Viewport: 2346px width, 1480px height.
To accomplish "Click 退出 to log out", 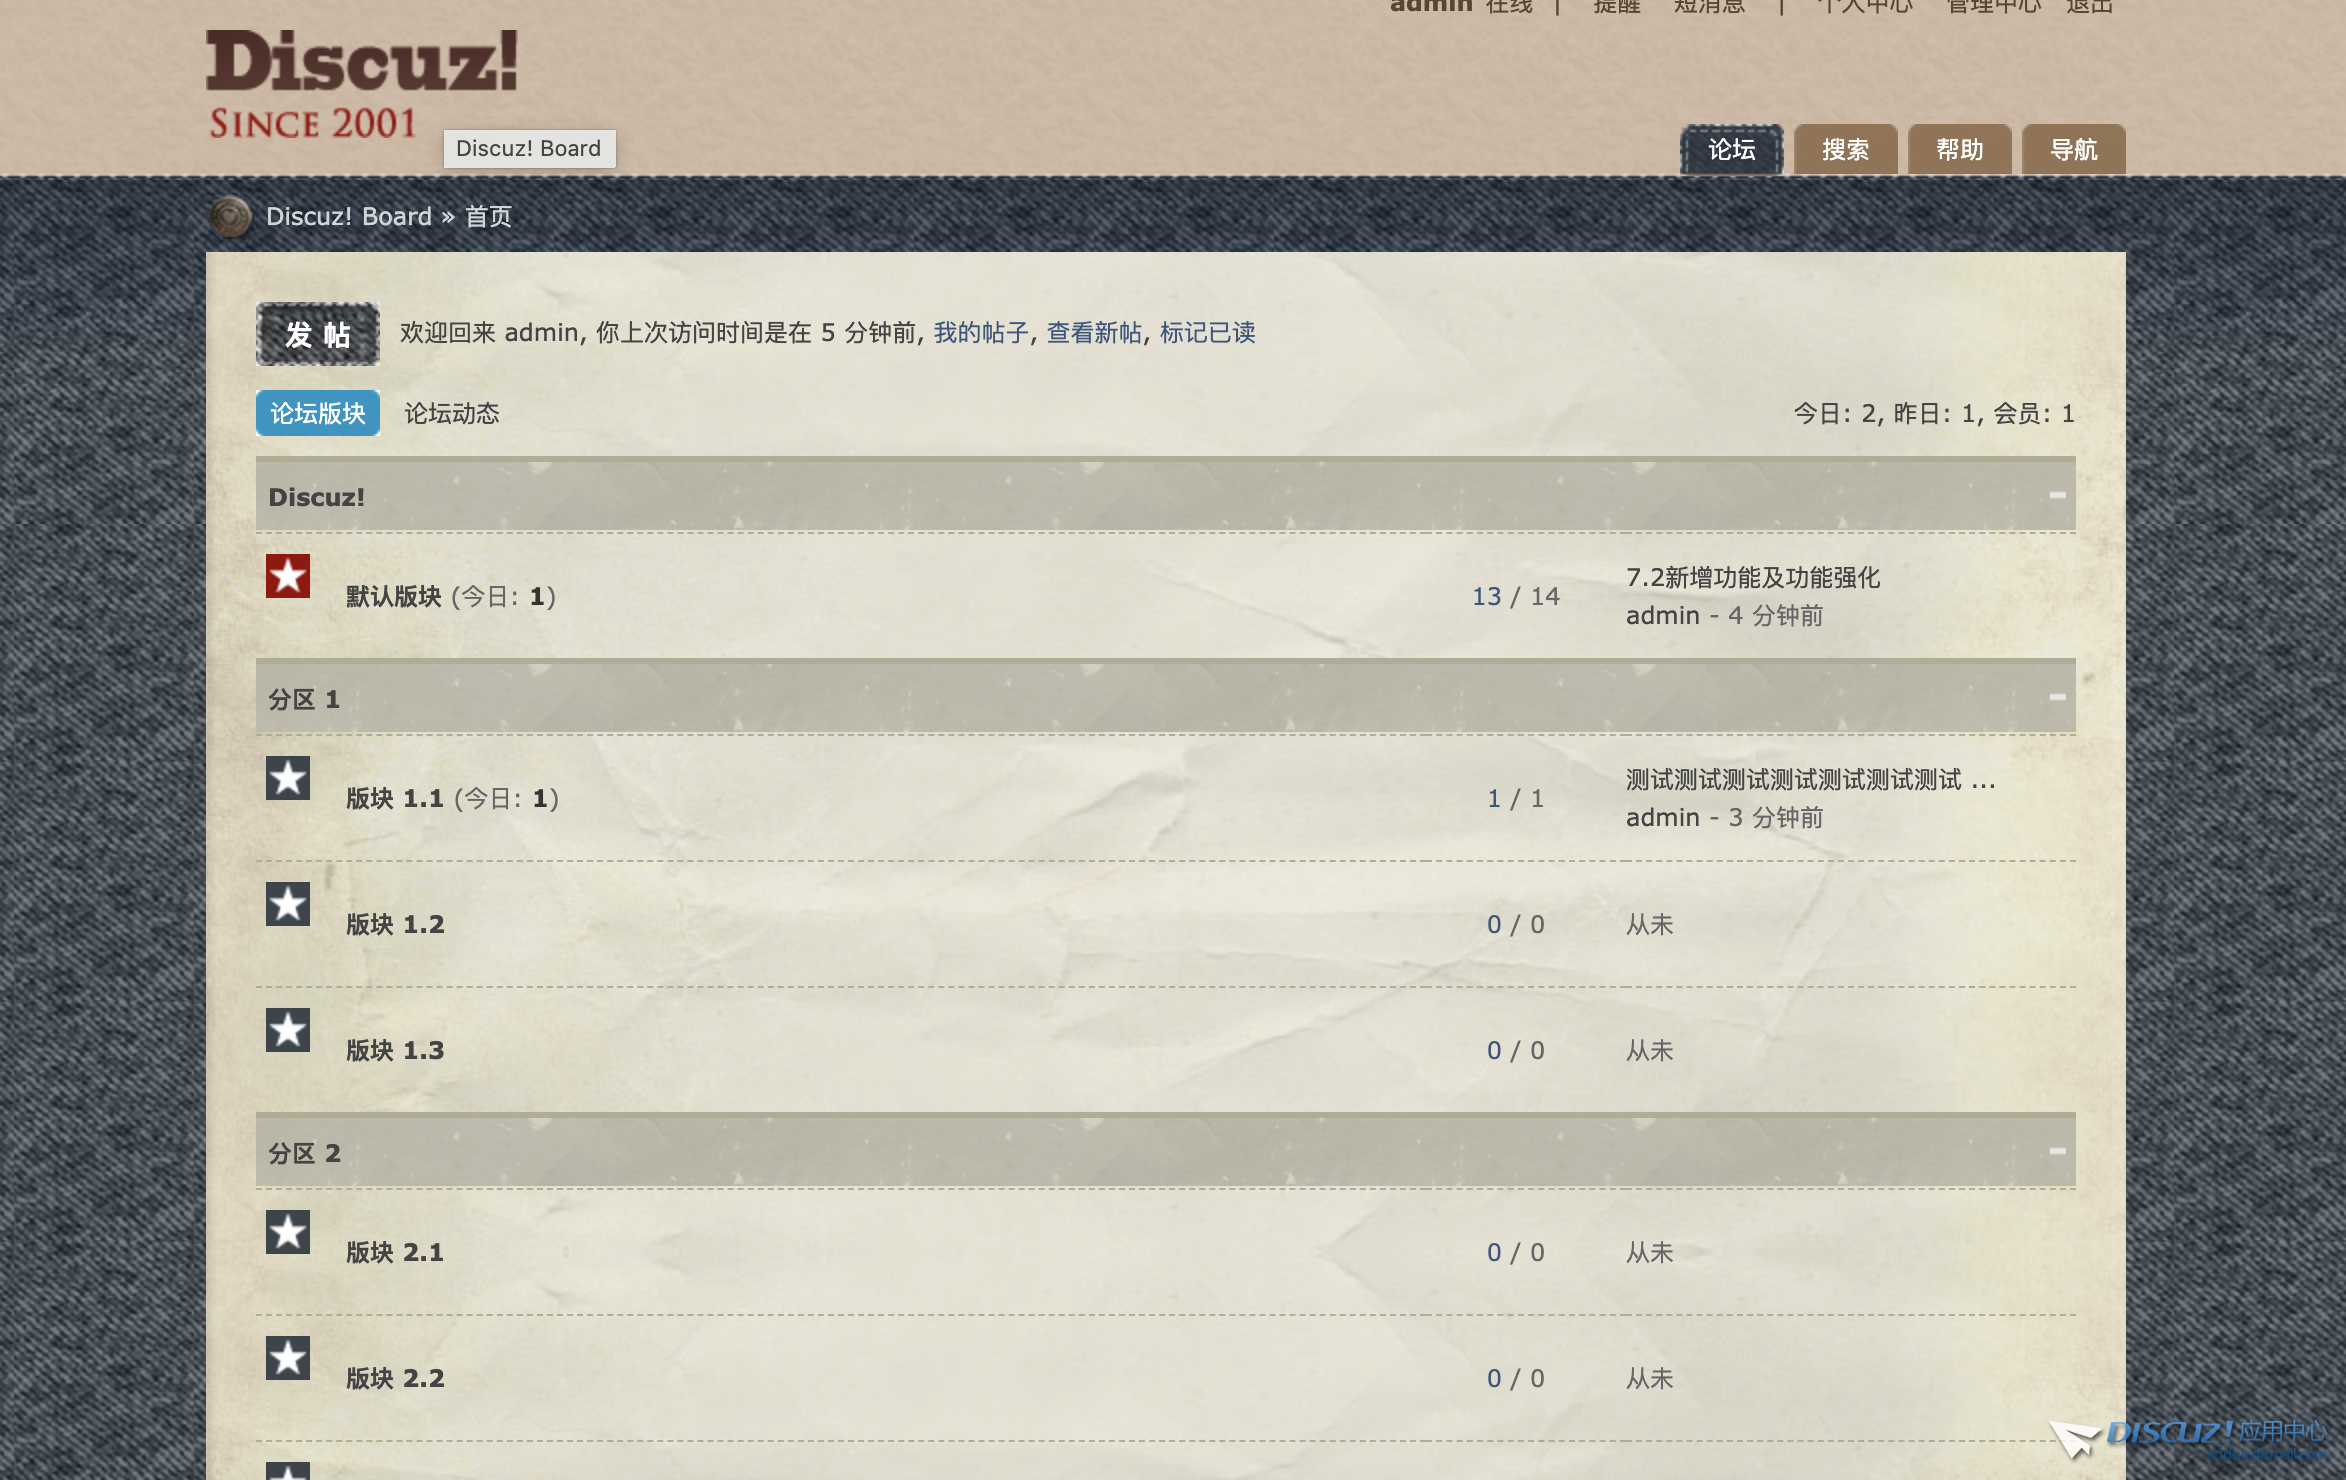I will 2090,6.
